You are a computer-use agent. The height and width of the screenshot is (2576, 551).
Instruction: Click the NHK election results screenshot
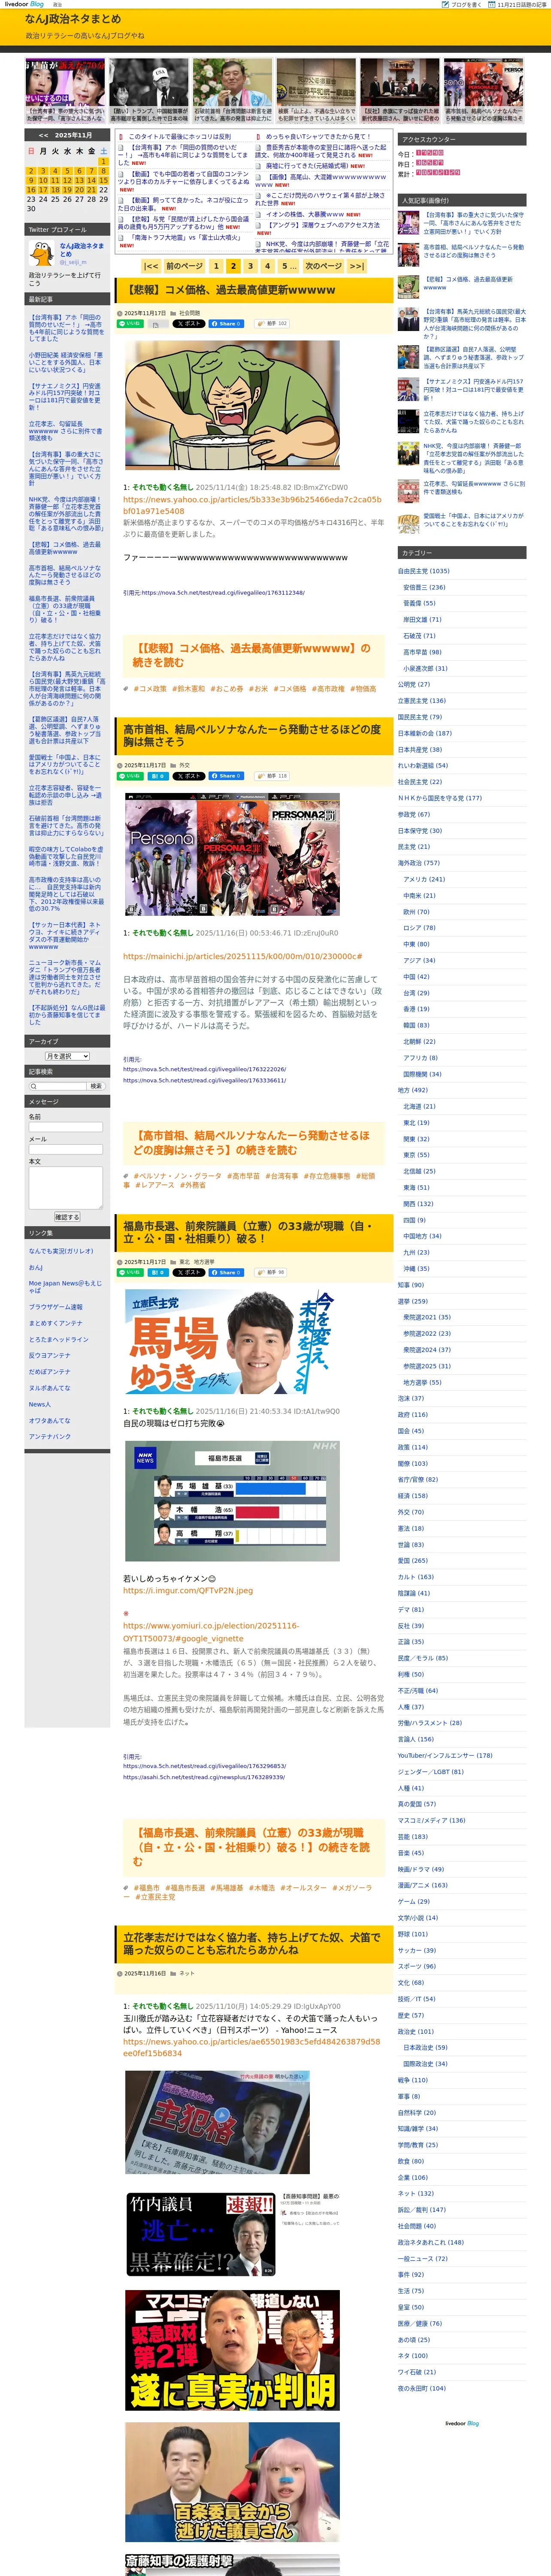point(232,1500)
